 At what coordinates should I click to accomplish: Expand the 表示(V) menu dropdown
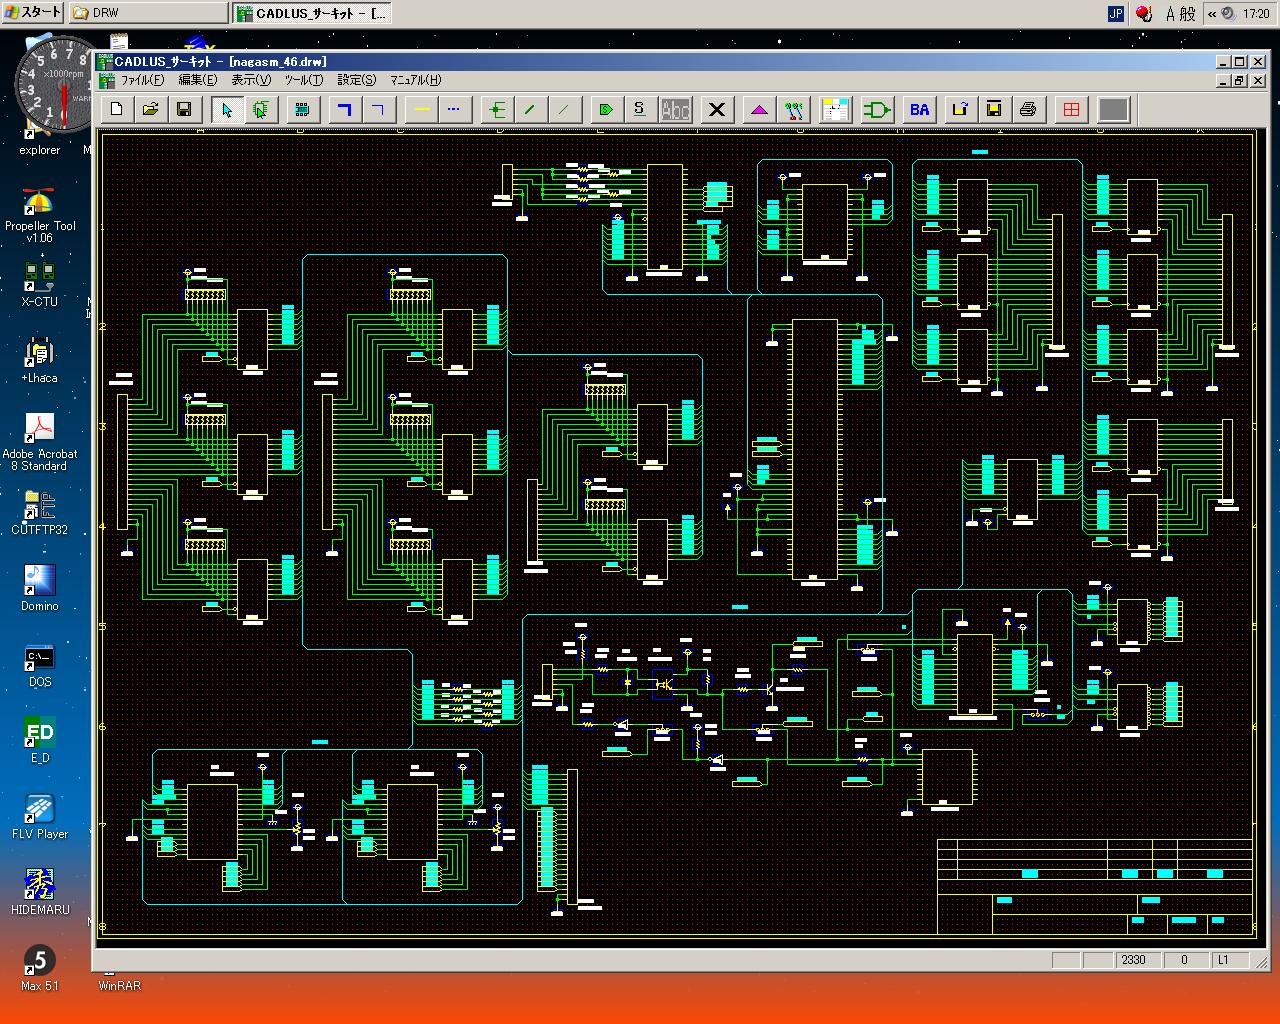pyautogui.click(x=251, y=80)
